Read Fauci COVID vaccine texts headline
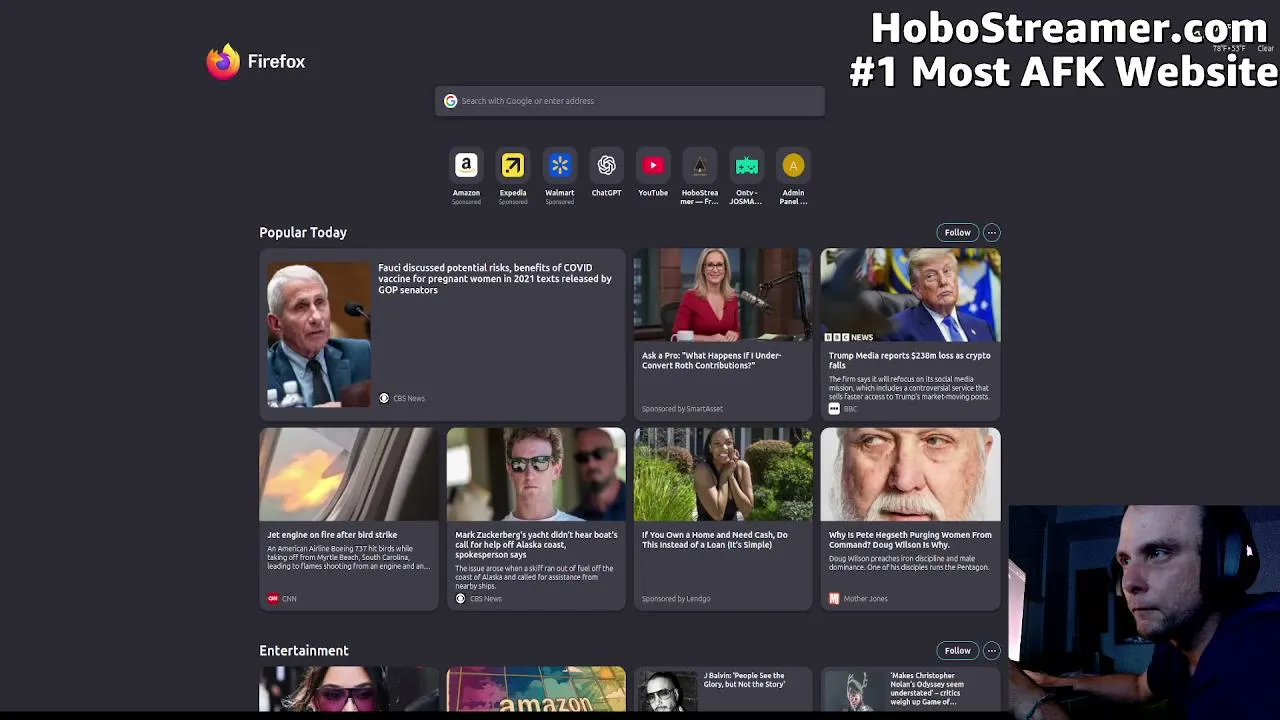The height and width of the screenshot is (720, 1280). click(x=495, y=279)
